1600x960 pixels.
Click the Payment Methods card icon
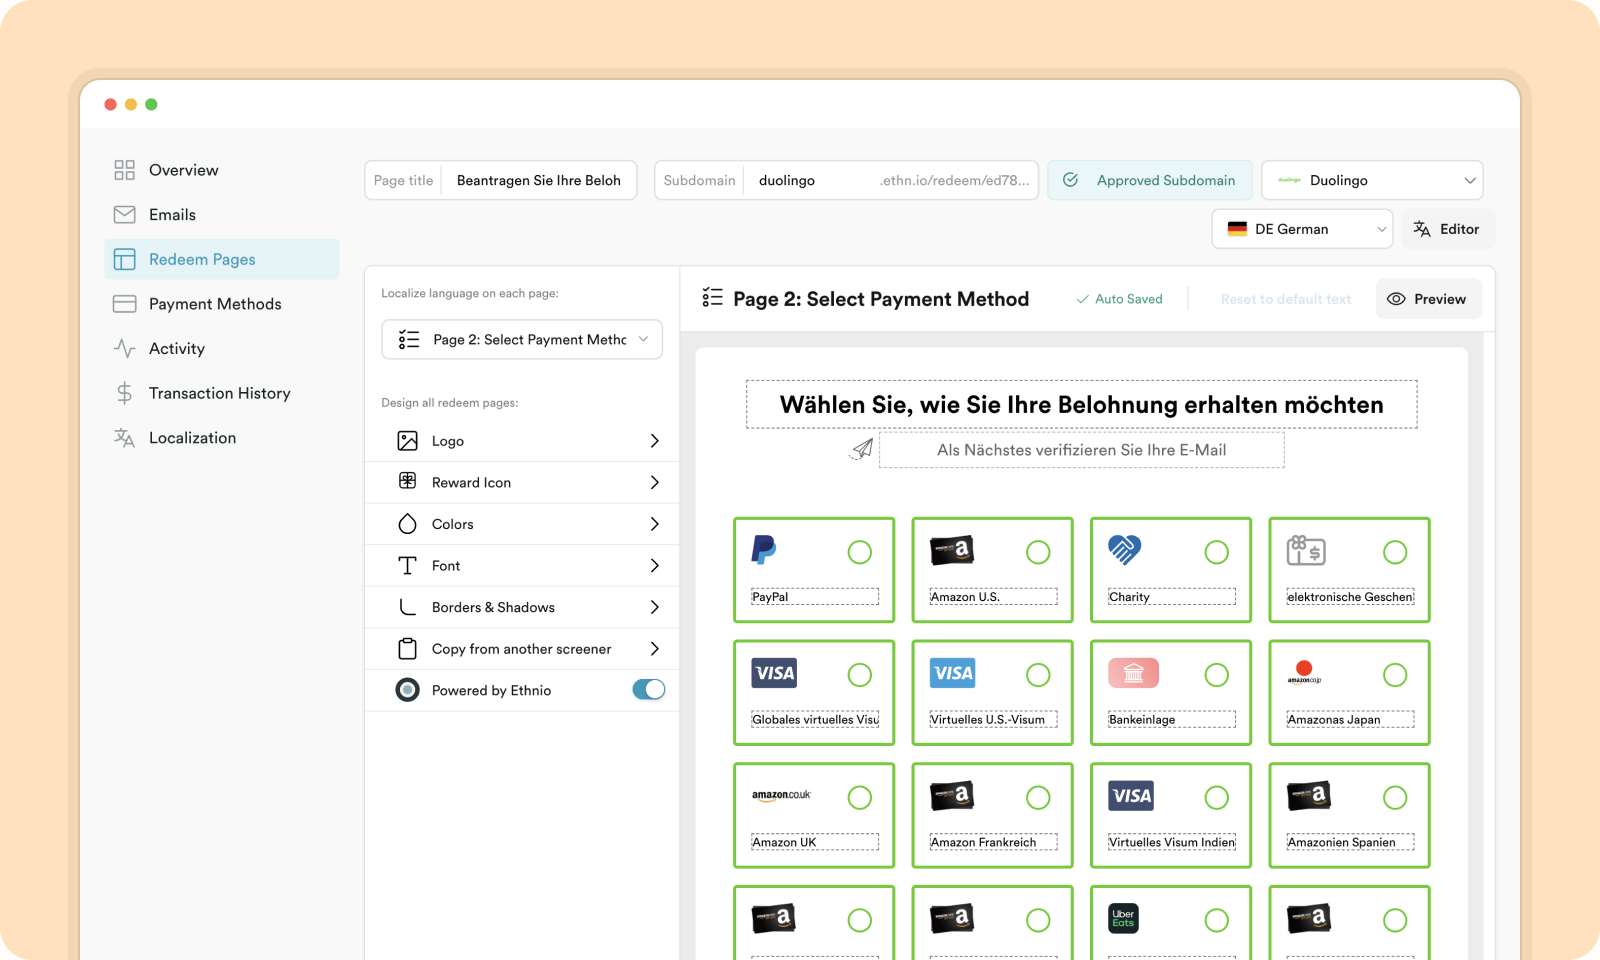(124, 304)
